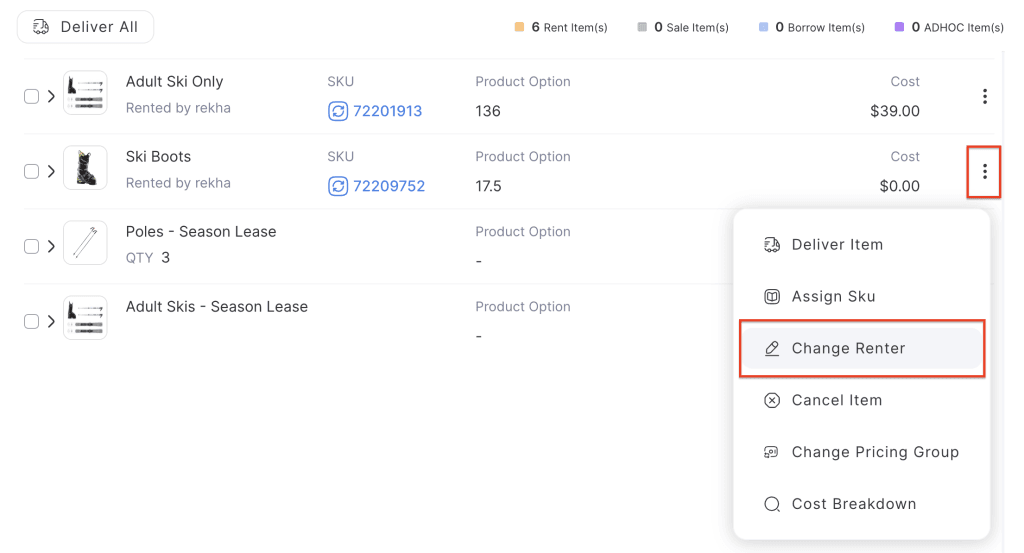1024x553 pixels.
Task: Check the Poles - Season Lease checkbox
Action: [31, 247]
